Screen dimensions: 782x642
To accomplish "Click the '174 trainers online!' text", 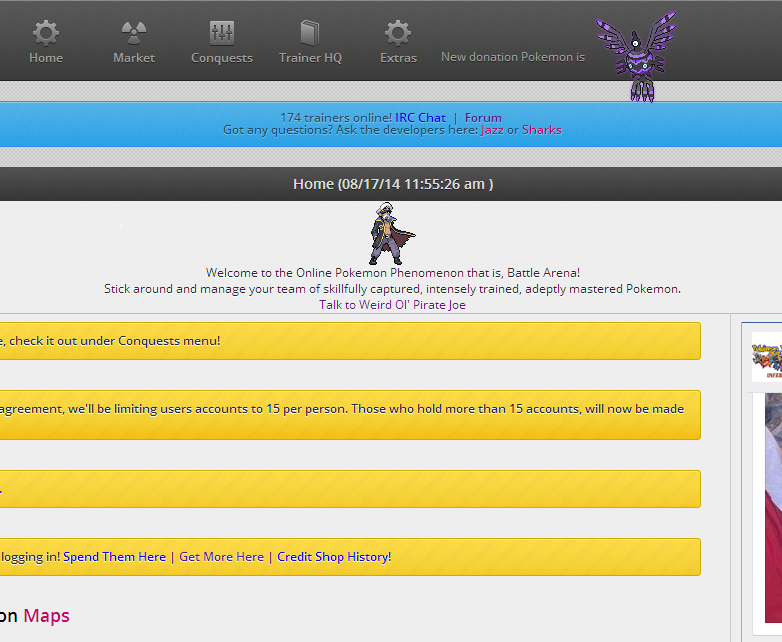I will pyautogui.click(x=336, y=118).
